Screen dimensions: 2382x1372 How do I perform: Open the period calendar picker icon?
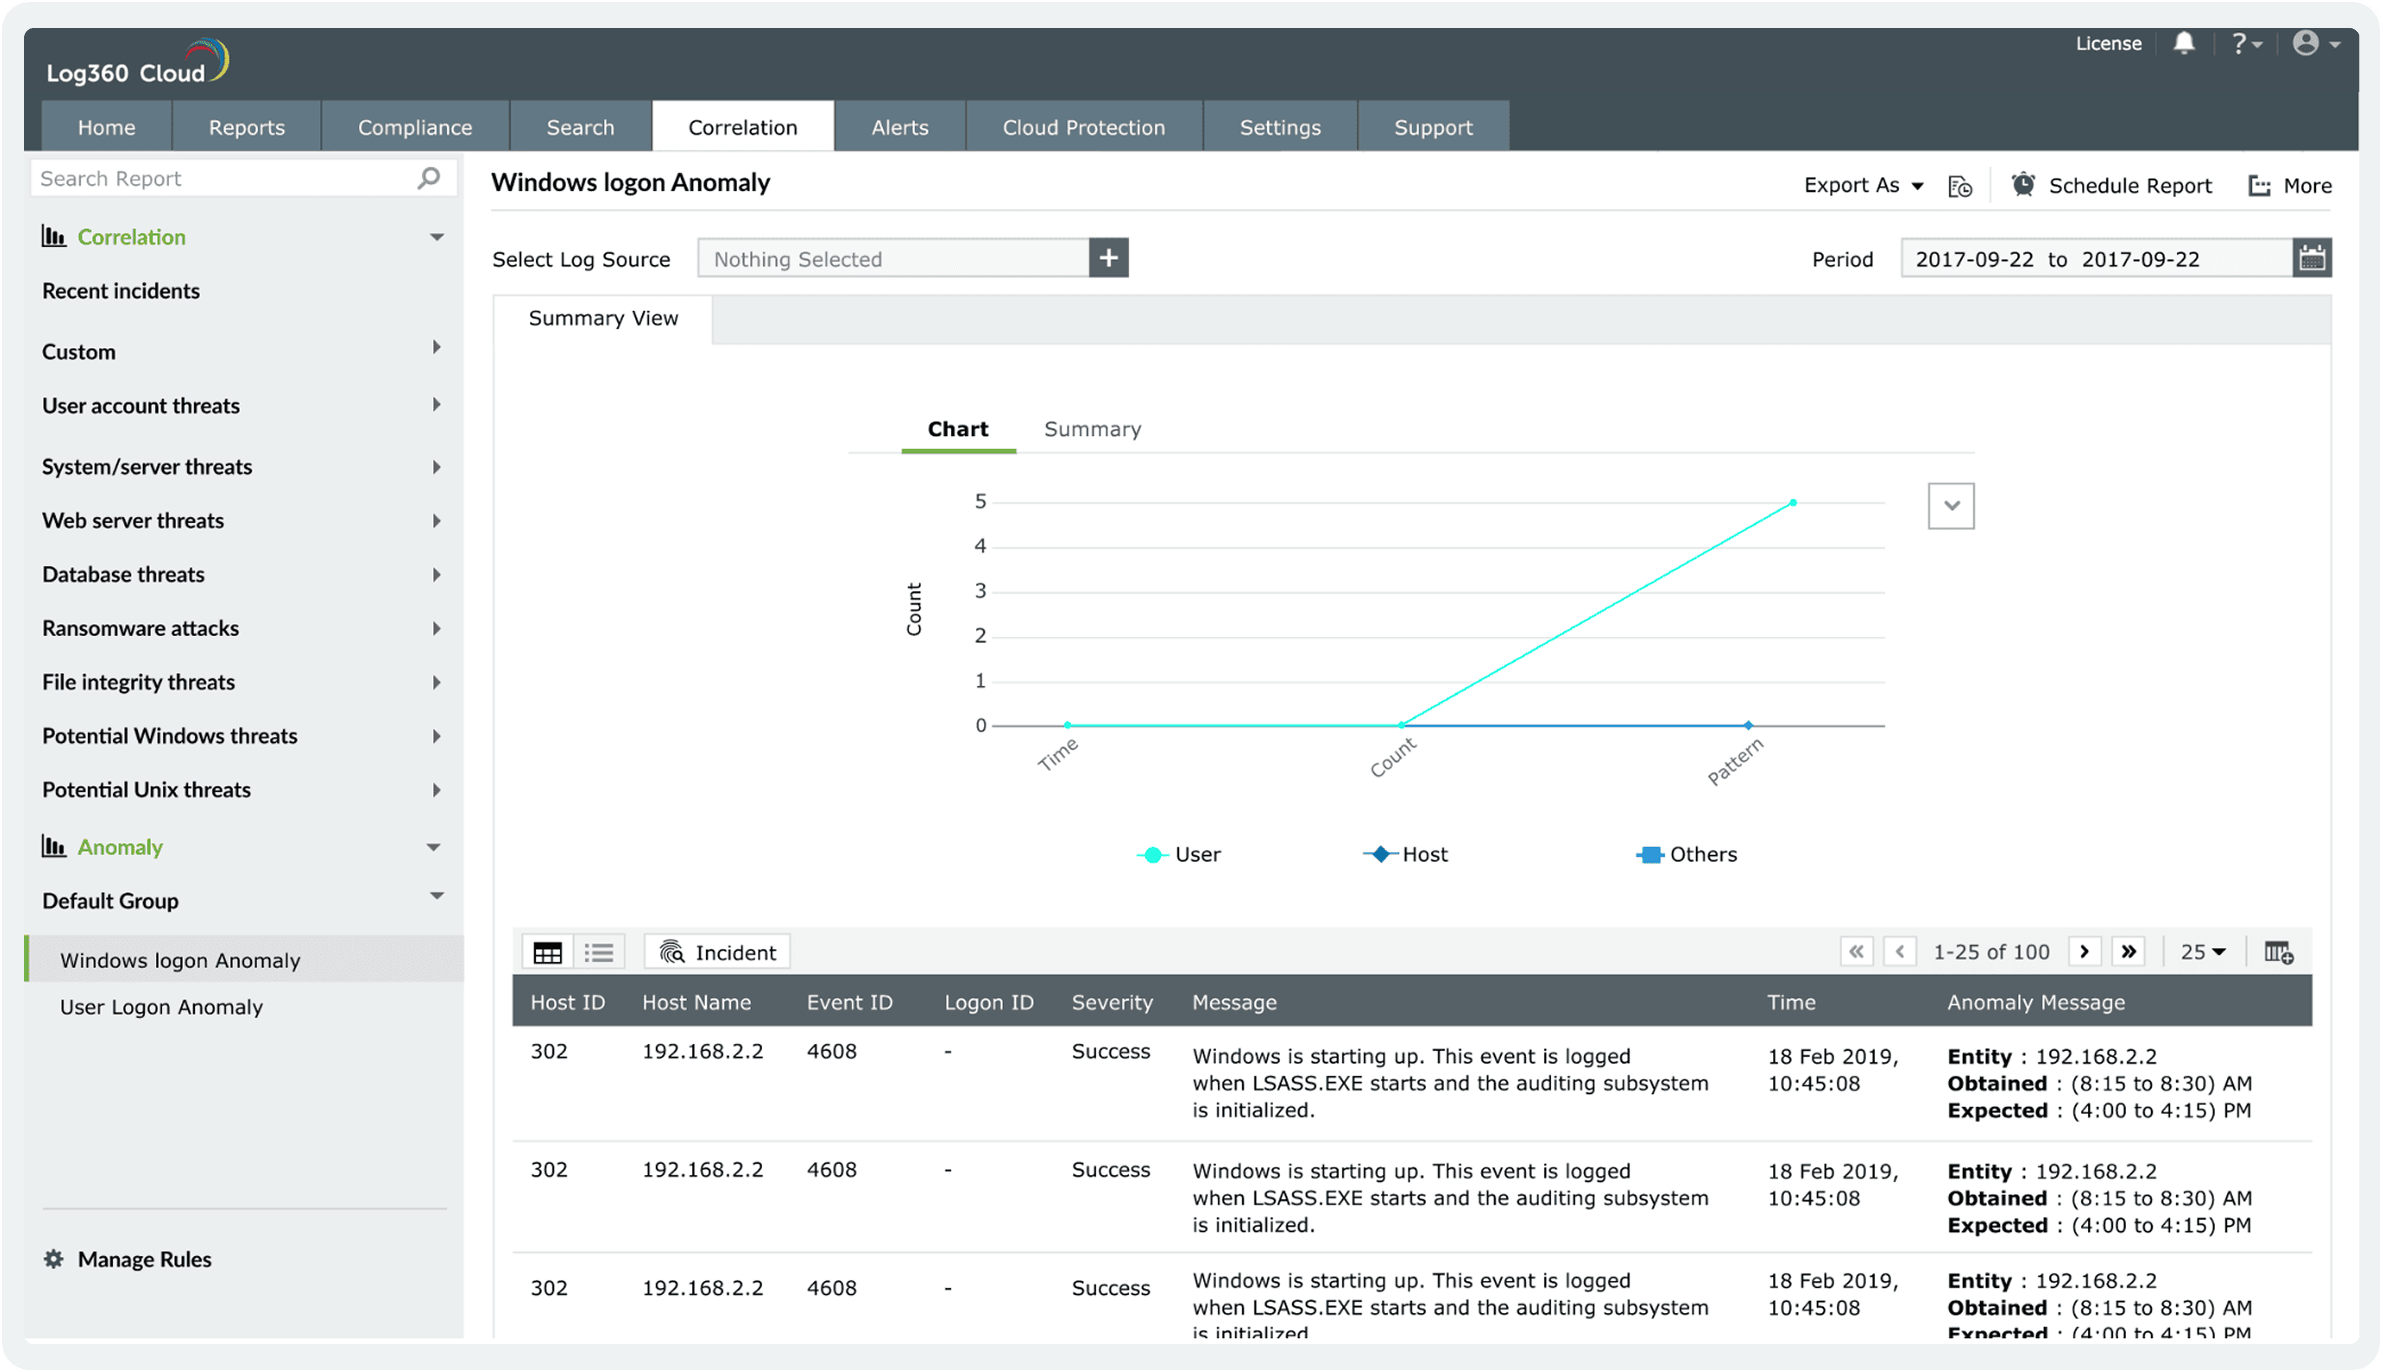pos(2313,257)
